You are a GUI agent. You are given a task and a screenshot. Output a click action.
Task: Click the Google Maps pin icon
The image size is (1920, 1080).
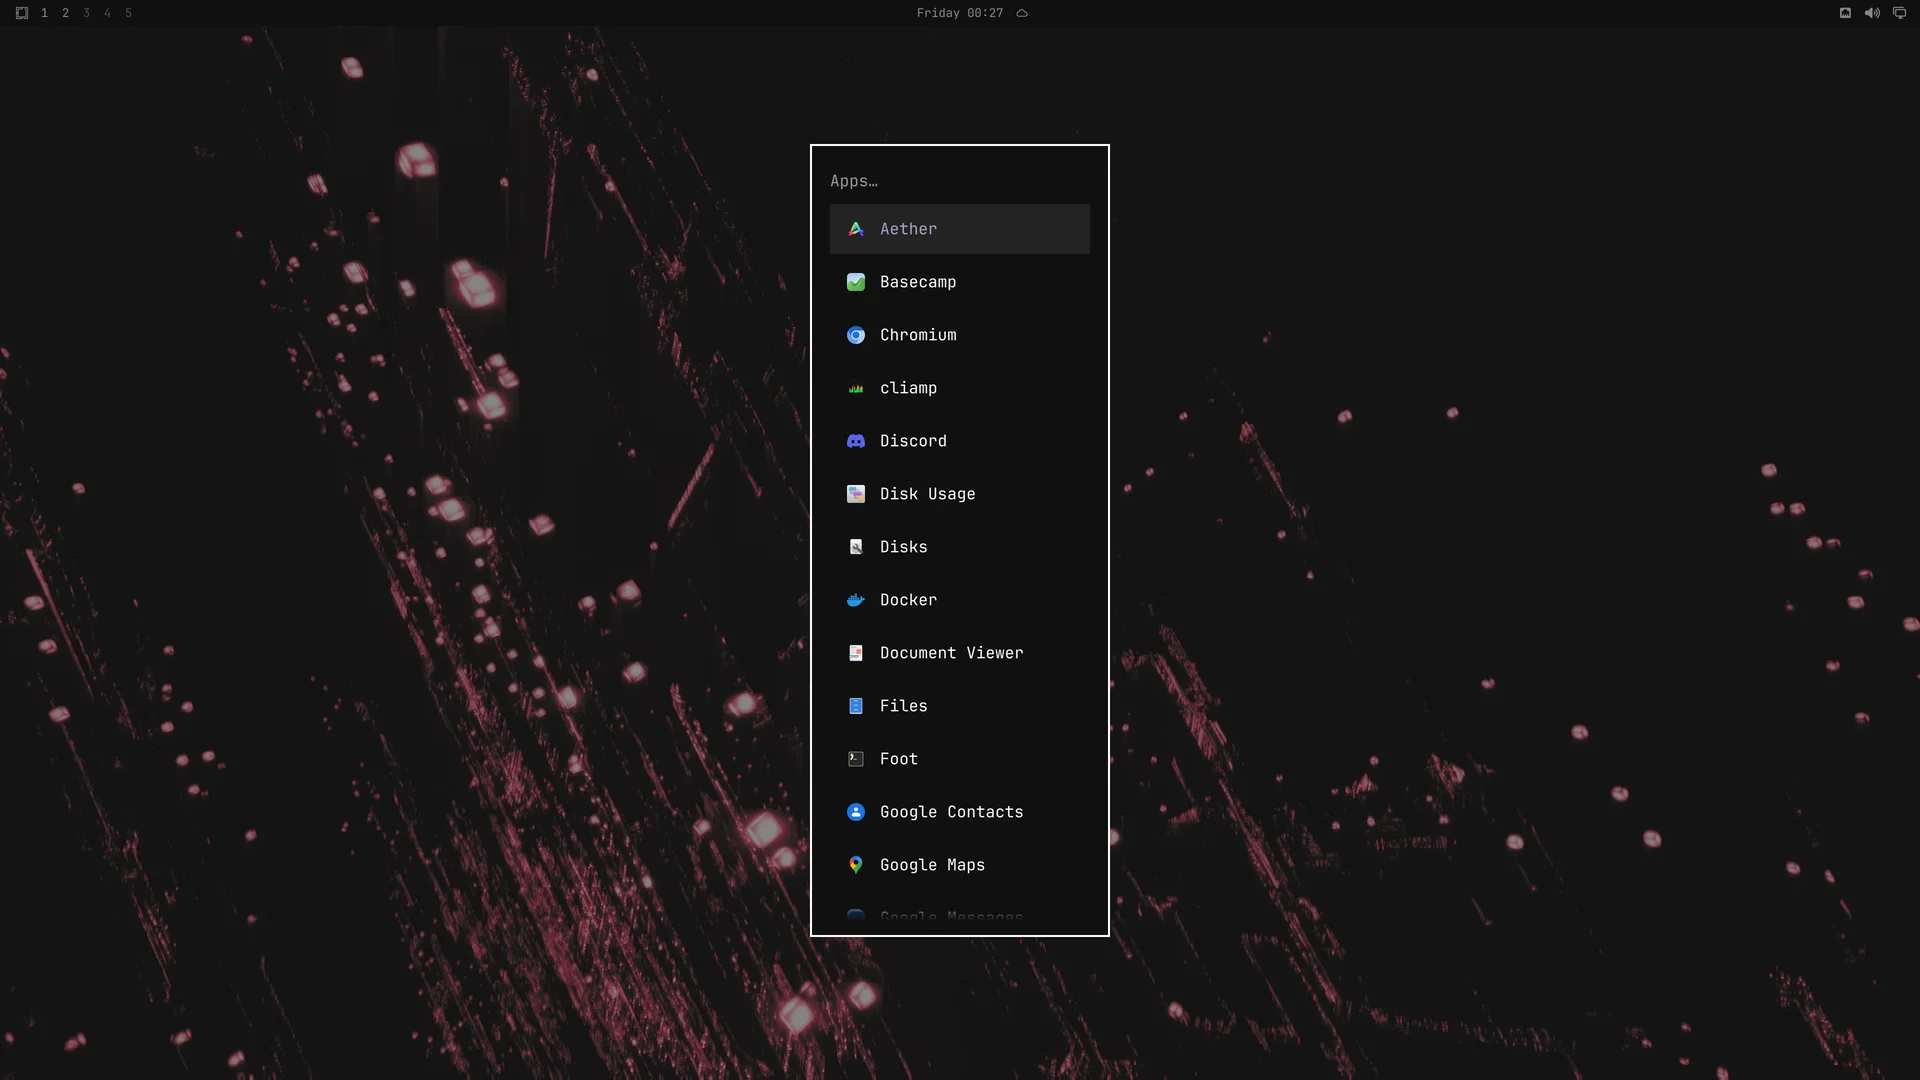(856, 865)
